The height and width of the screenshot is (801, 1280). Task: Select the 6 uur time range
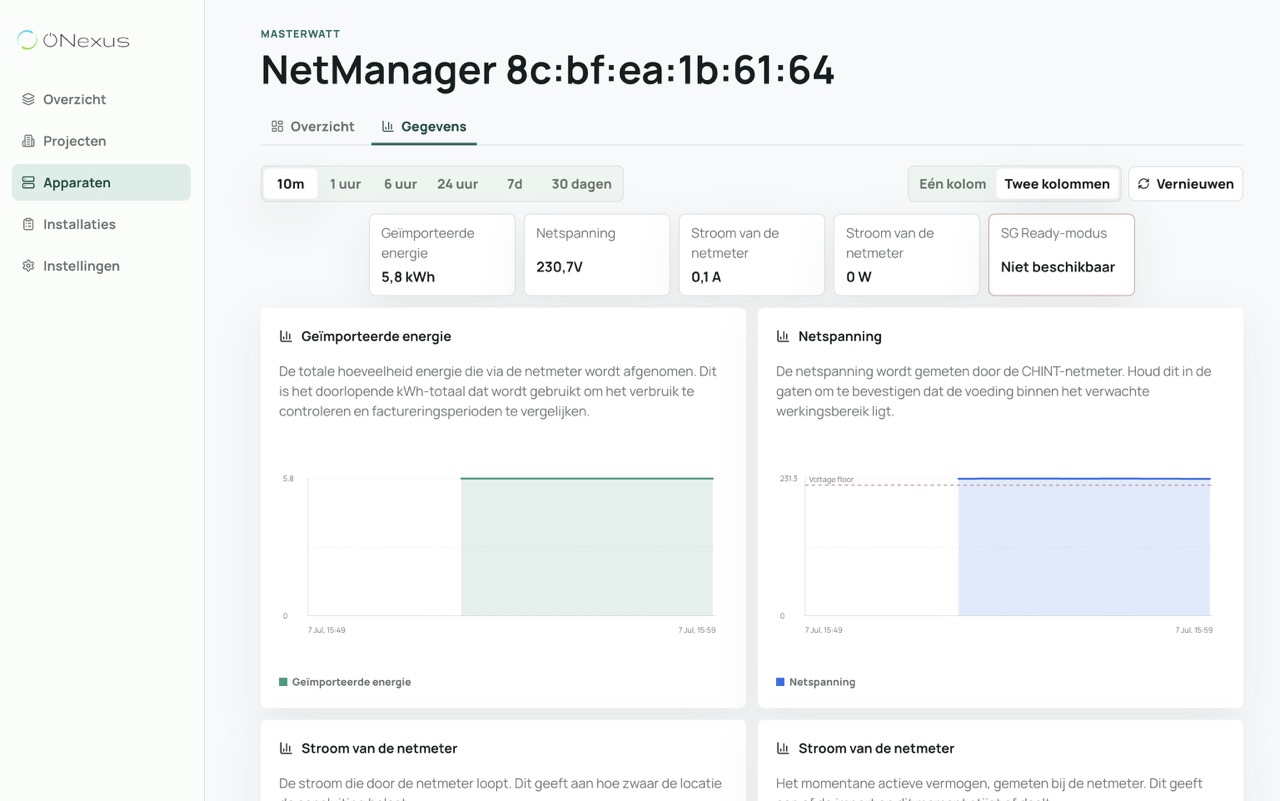(400, 184)
